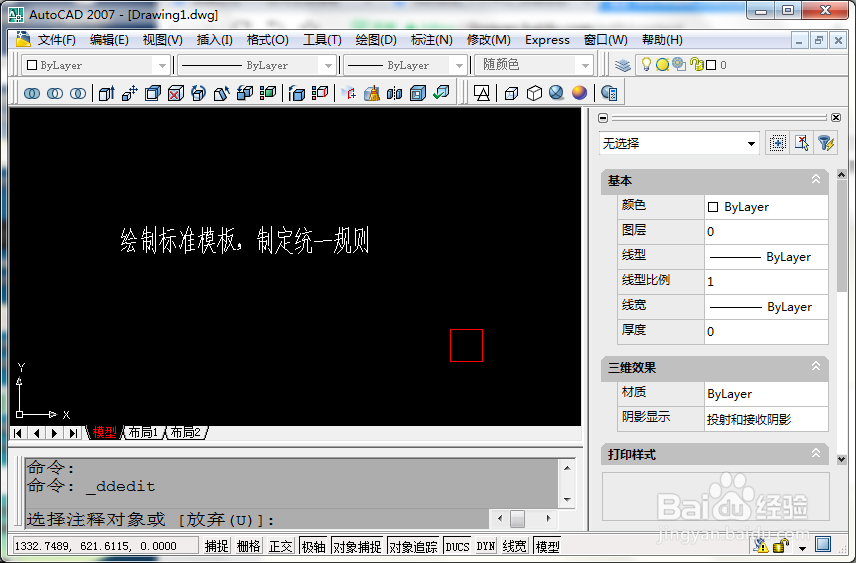Click the Separate solids tool icon
The width and height of the screenshot is (856, 563).
[395, 93]
